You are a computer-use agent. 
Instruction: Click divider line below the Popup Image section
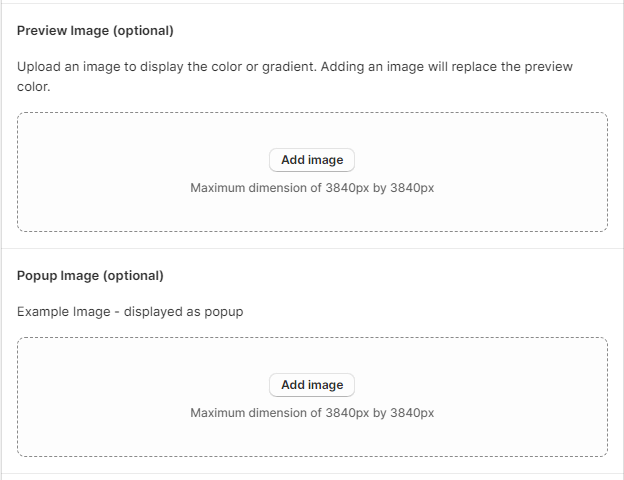pos(312,473)
